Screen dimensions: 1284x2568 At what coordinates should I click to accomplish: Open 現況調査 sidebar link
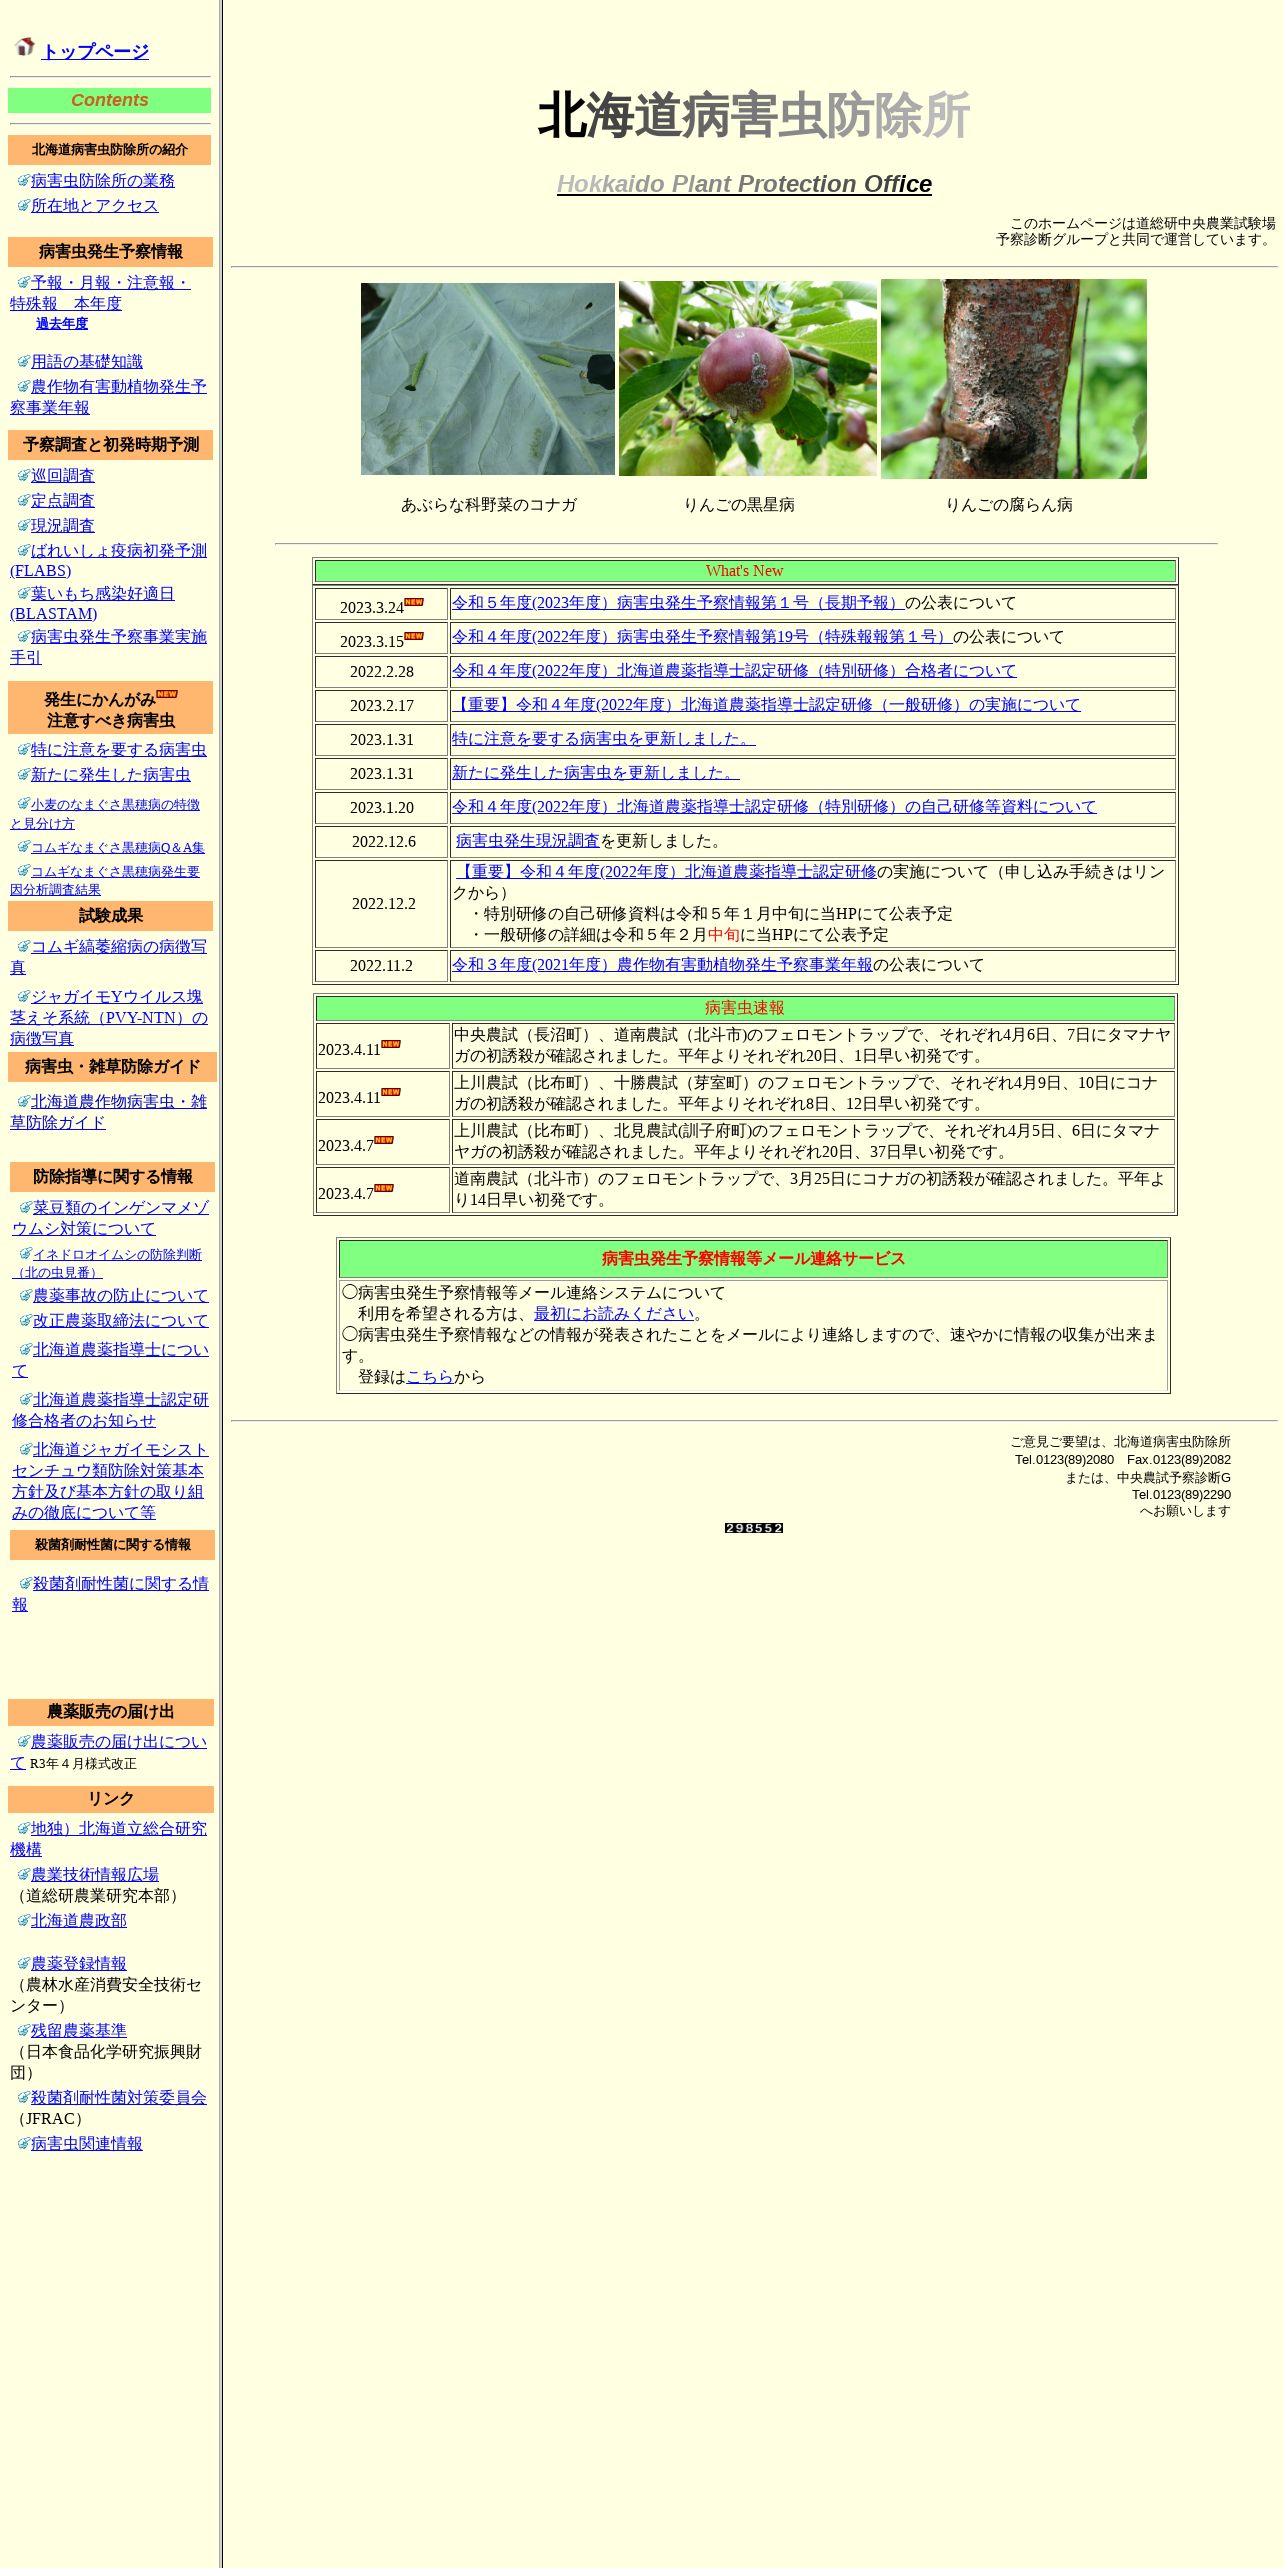pos(62,526)
